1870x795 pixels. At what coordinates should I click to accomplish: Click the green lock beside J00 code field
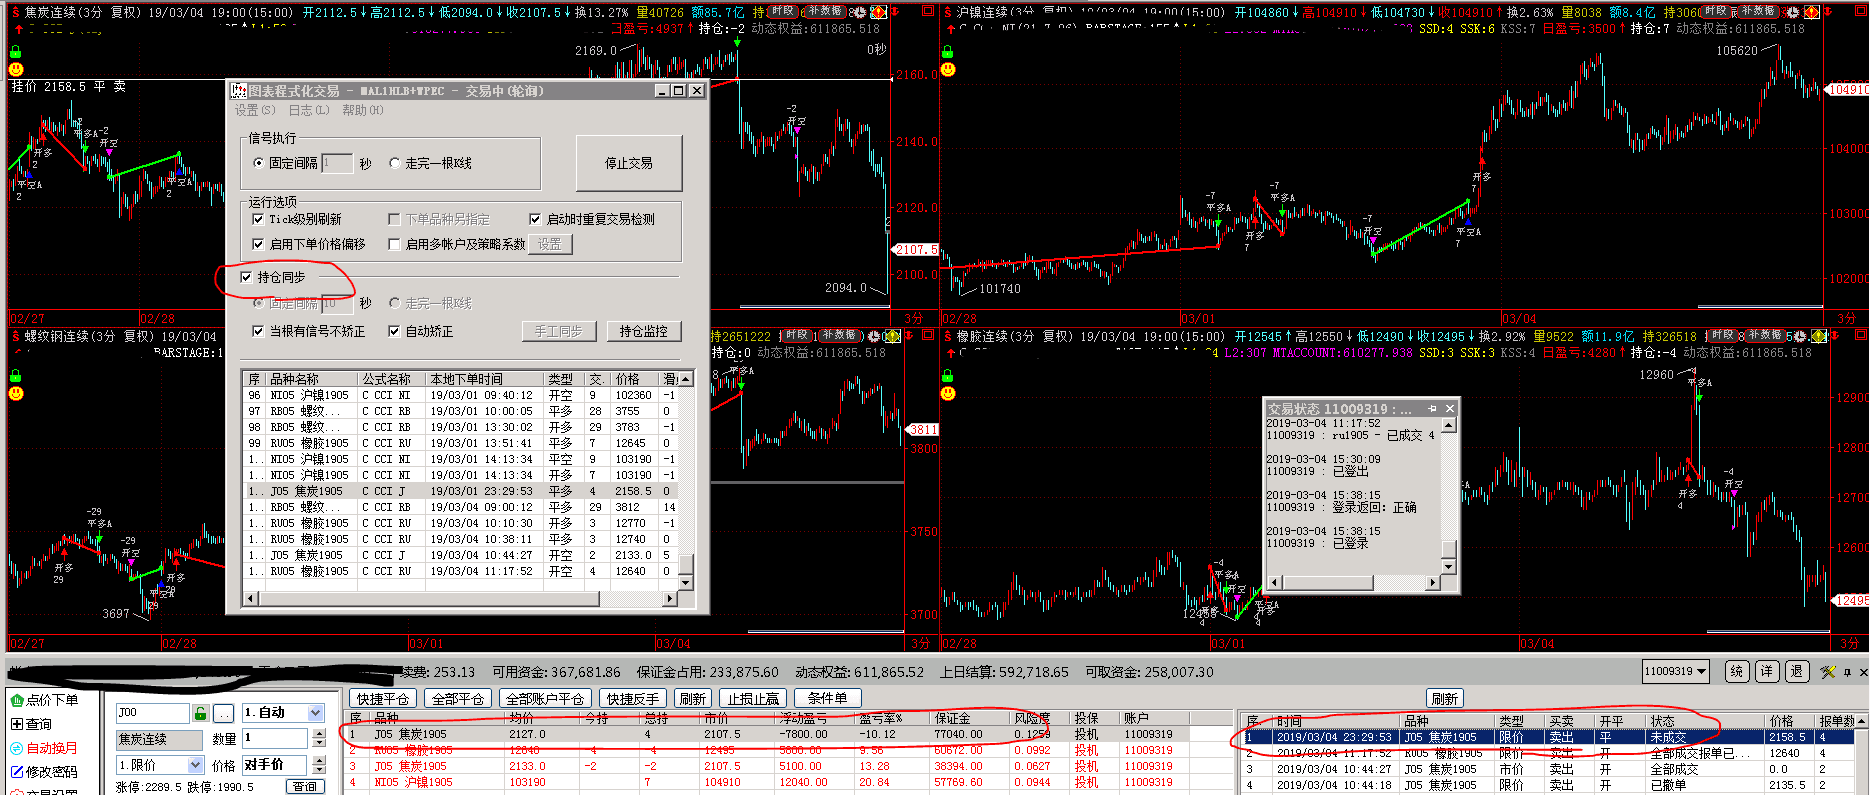(201, 713)
